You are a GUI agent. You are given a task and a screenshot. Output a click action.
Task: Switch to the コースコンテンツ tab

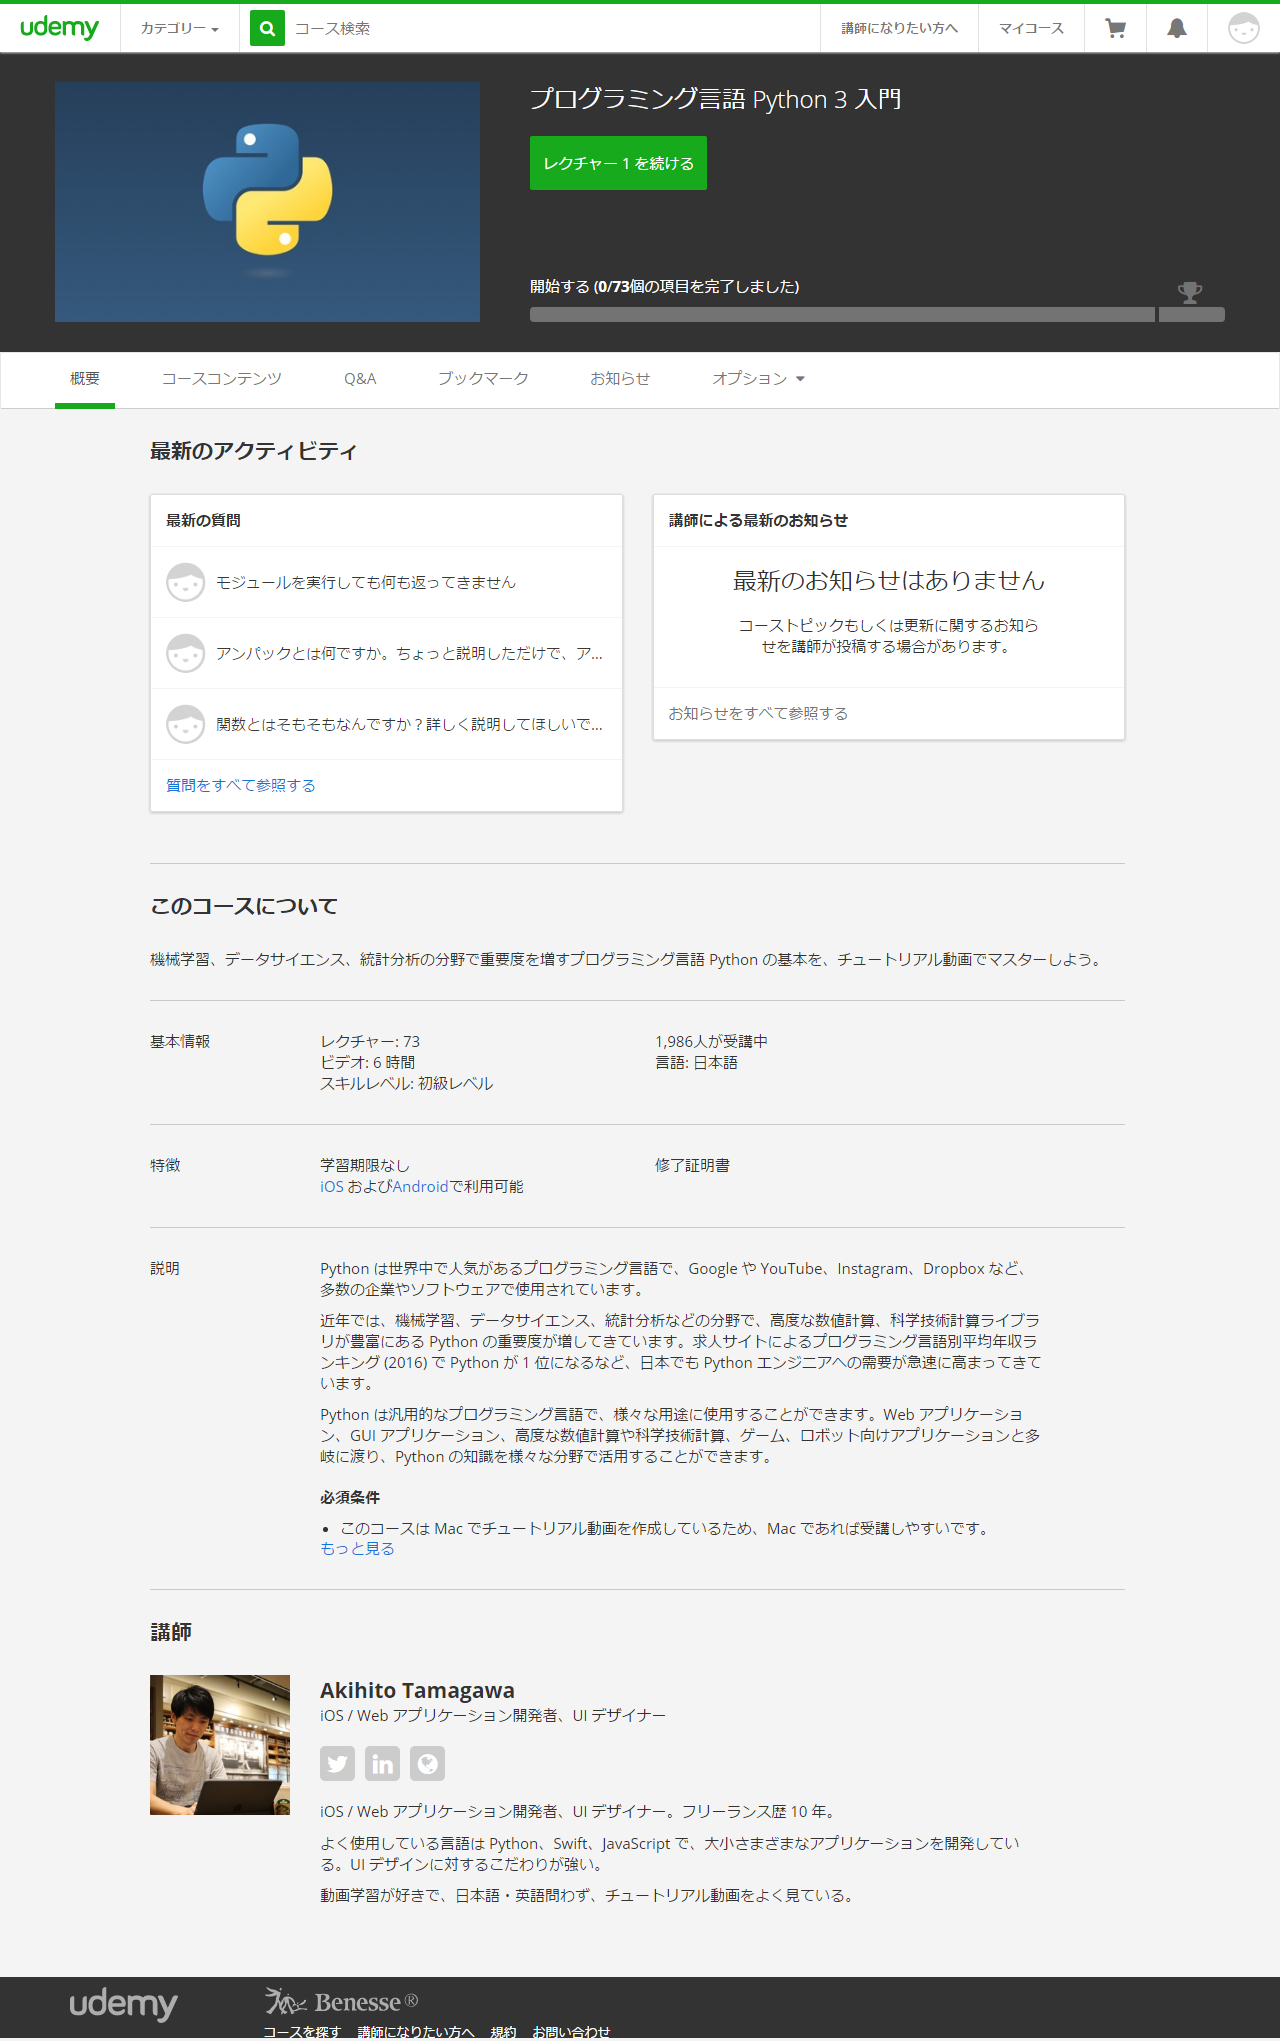point(222,378)
